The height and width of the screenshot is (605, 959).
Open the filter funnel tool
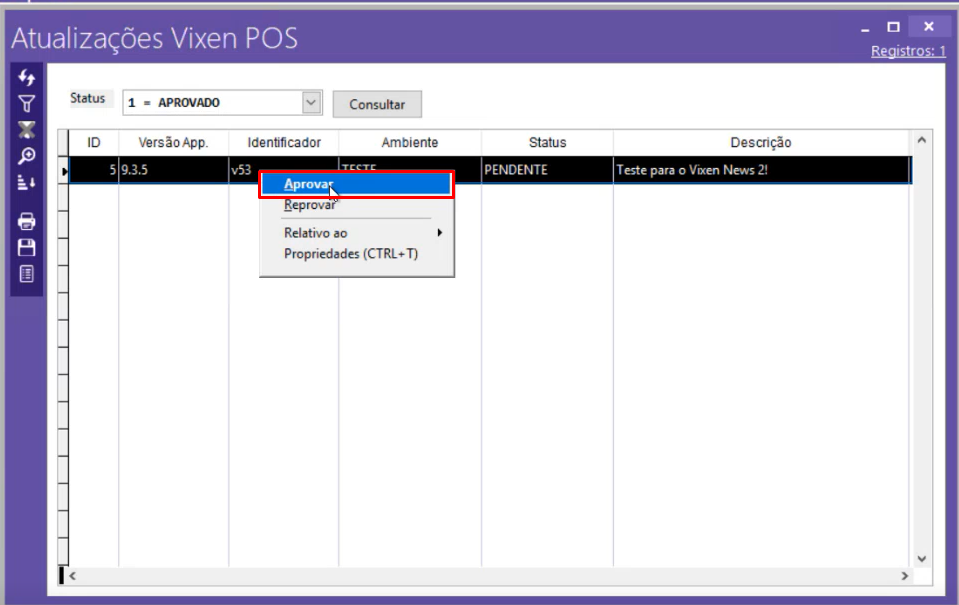coord(27,103)
